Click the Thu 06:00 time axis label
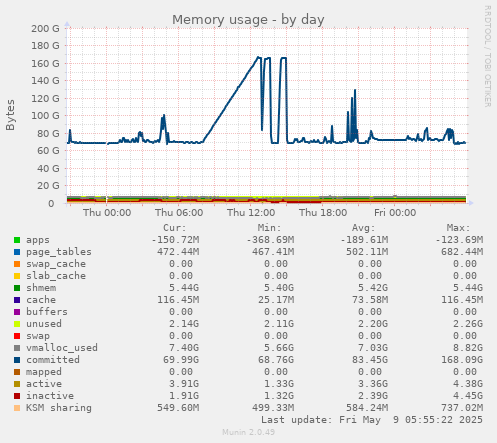The width and height of the screenshot is (497, 443). pos(179,213)
